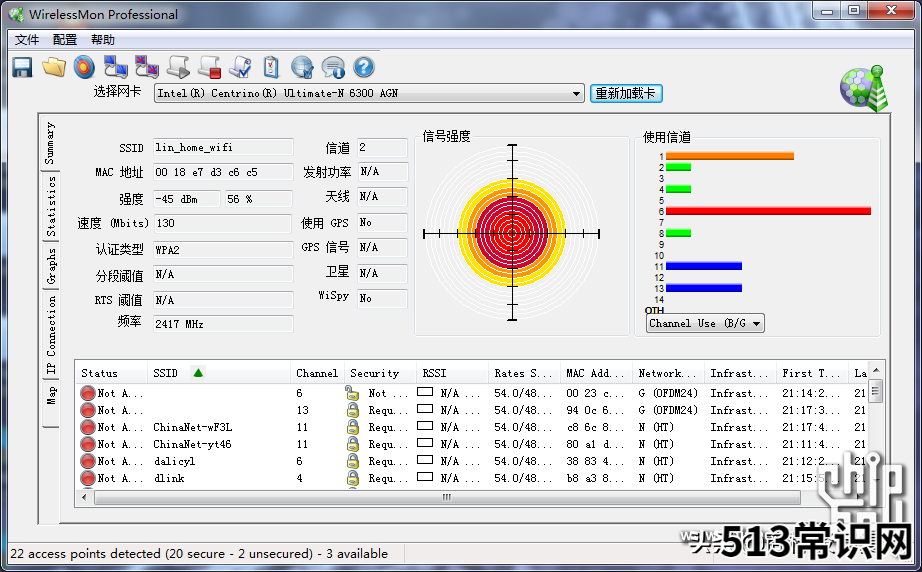Click the blue channel 13 usage bar
The width and height of the screenshot is (922, 572).
click(x=704, y=288)
